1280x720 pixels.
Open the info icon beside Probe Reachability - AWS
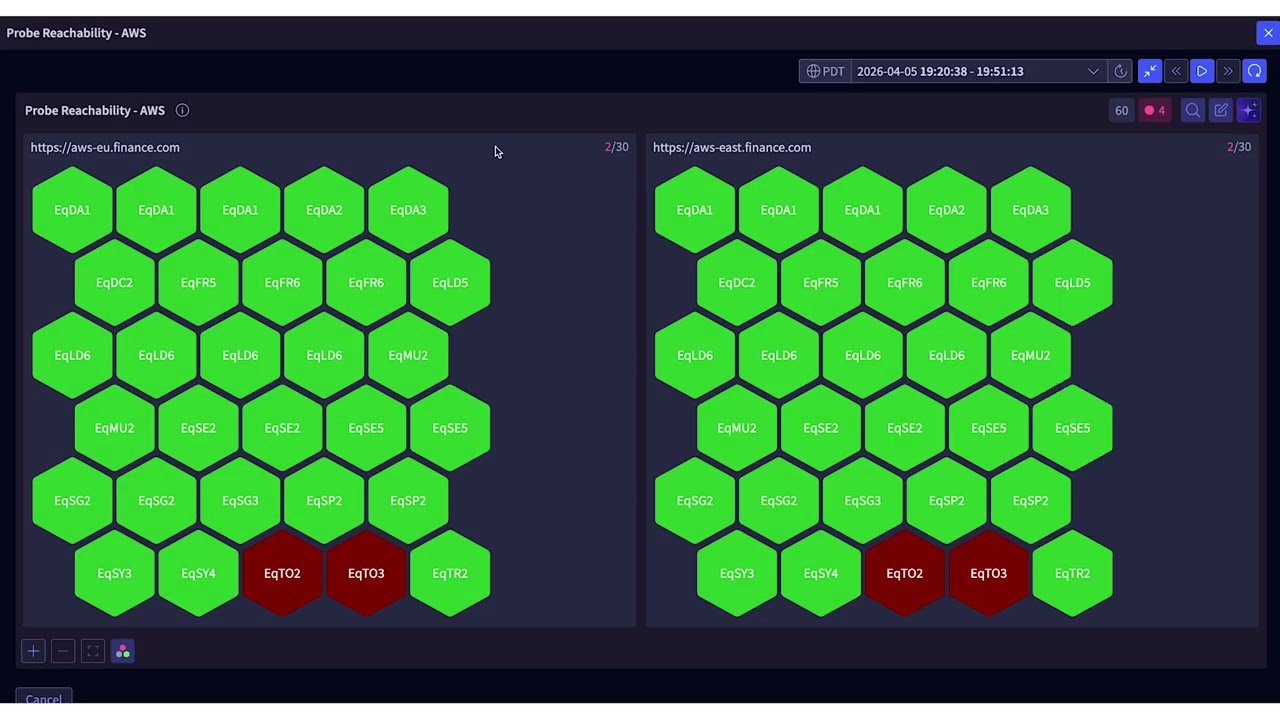182,110
